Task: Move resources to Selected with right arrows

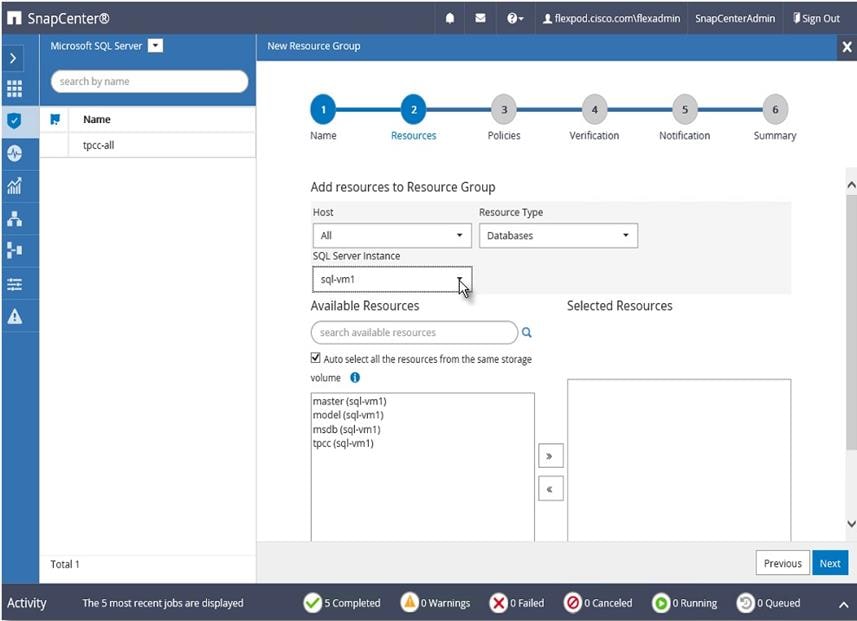Action: pos(550,456)
